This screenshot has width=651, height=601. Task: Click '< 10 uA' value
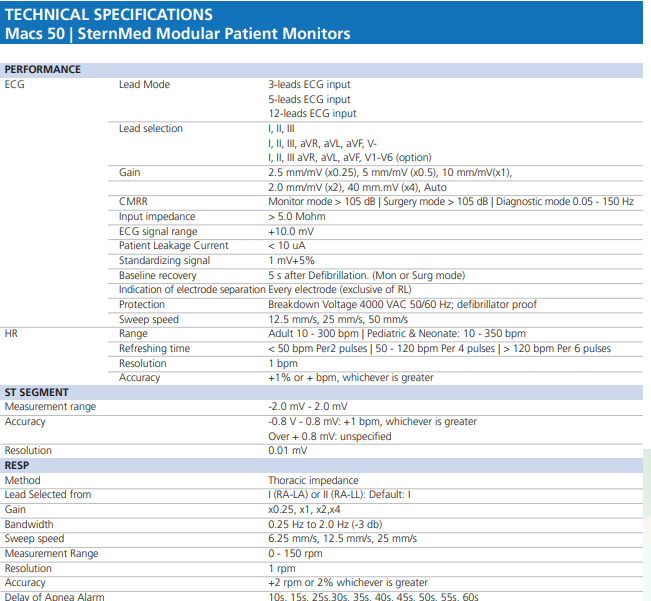pos(287,246)
